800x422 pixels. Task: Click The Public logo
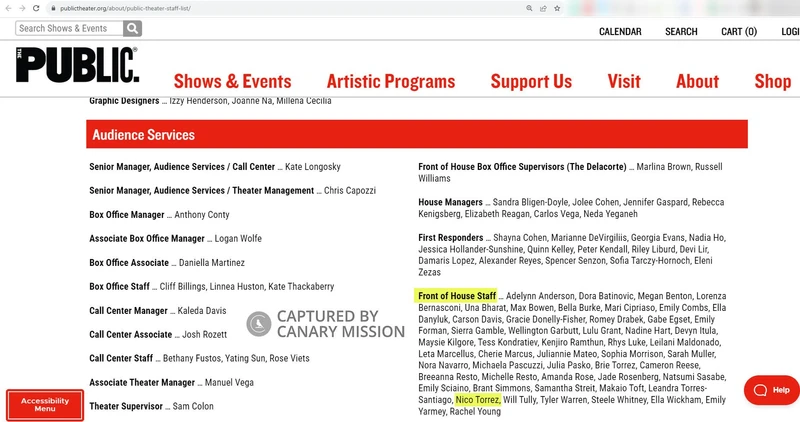click(x=77, y=65)
